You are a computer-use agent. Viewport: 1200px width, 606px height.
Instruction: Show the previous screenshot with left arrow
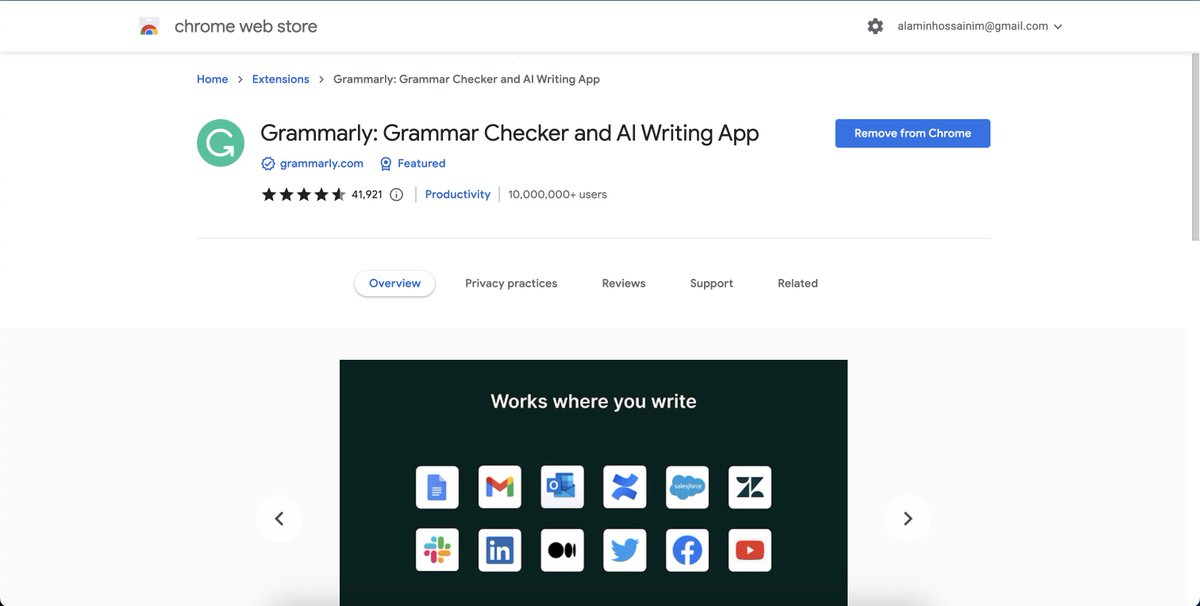point(279,518)
